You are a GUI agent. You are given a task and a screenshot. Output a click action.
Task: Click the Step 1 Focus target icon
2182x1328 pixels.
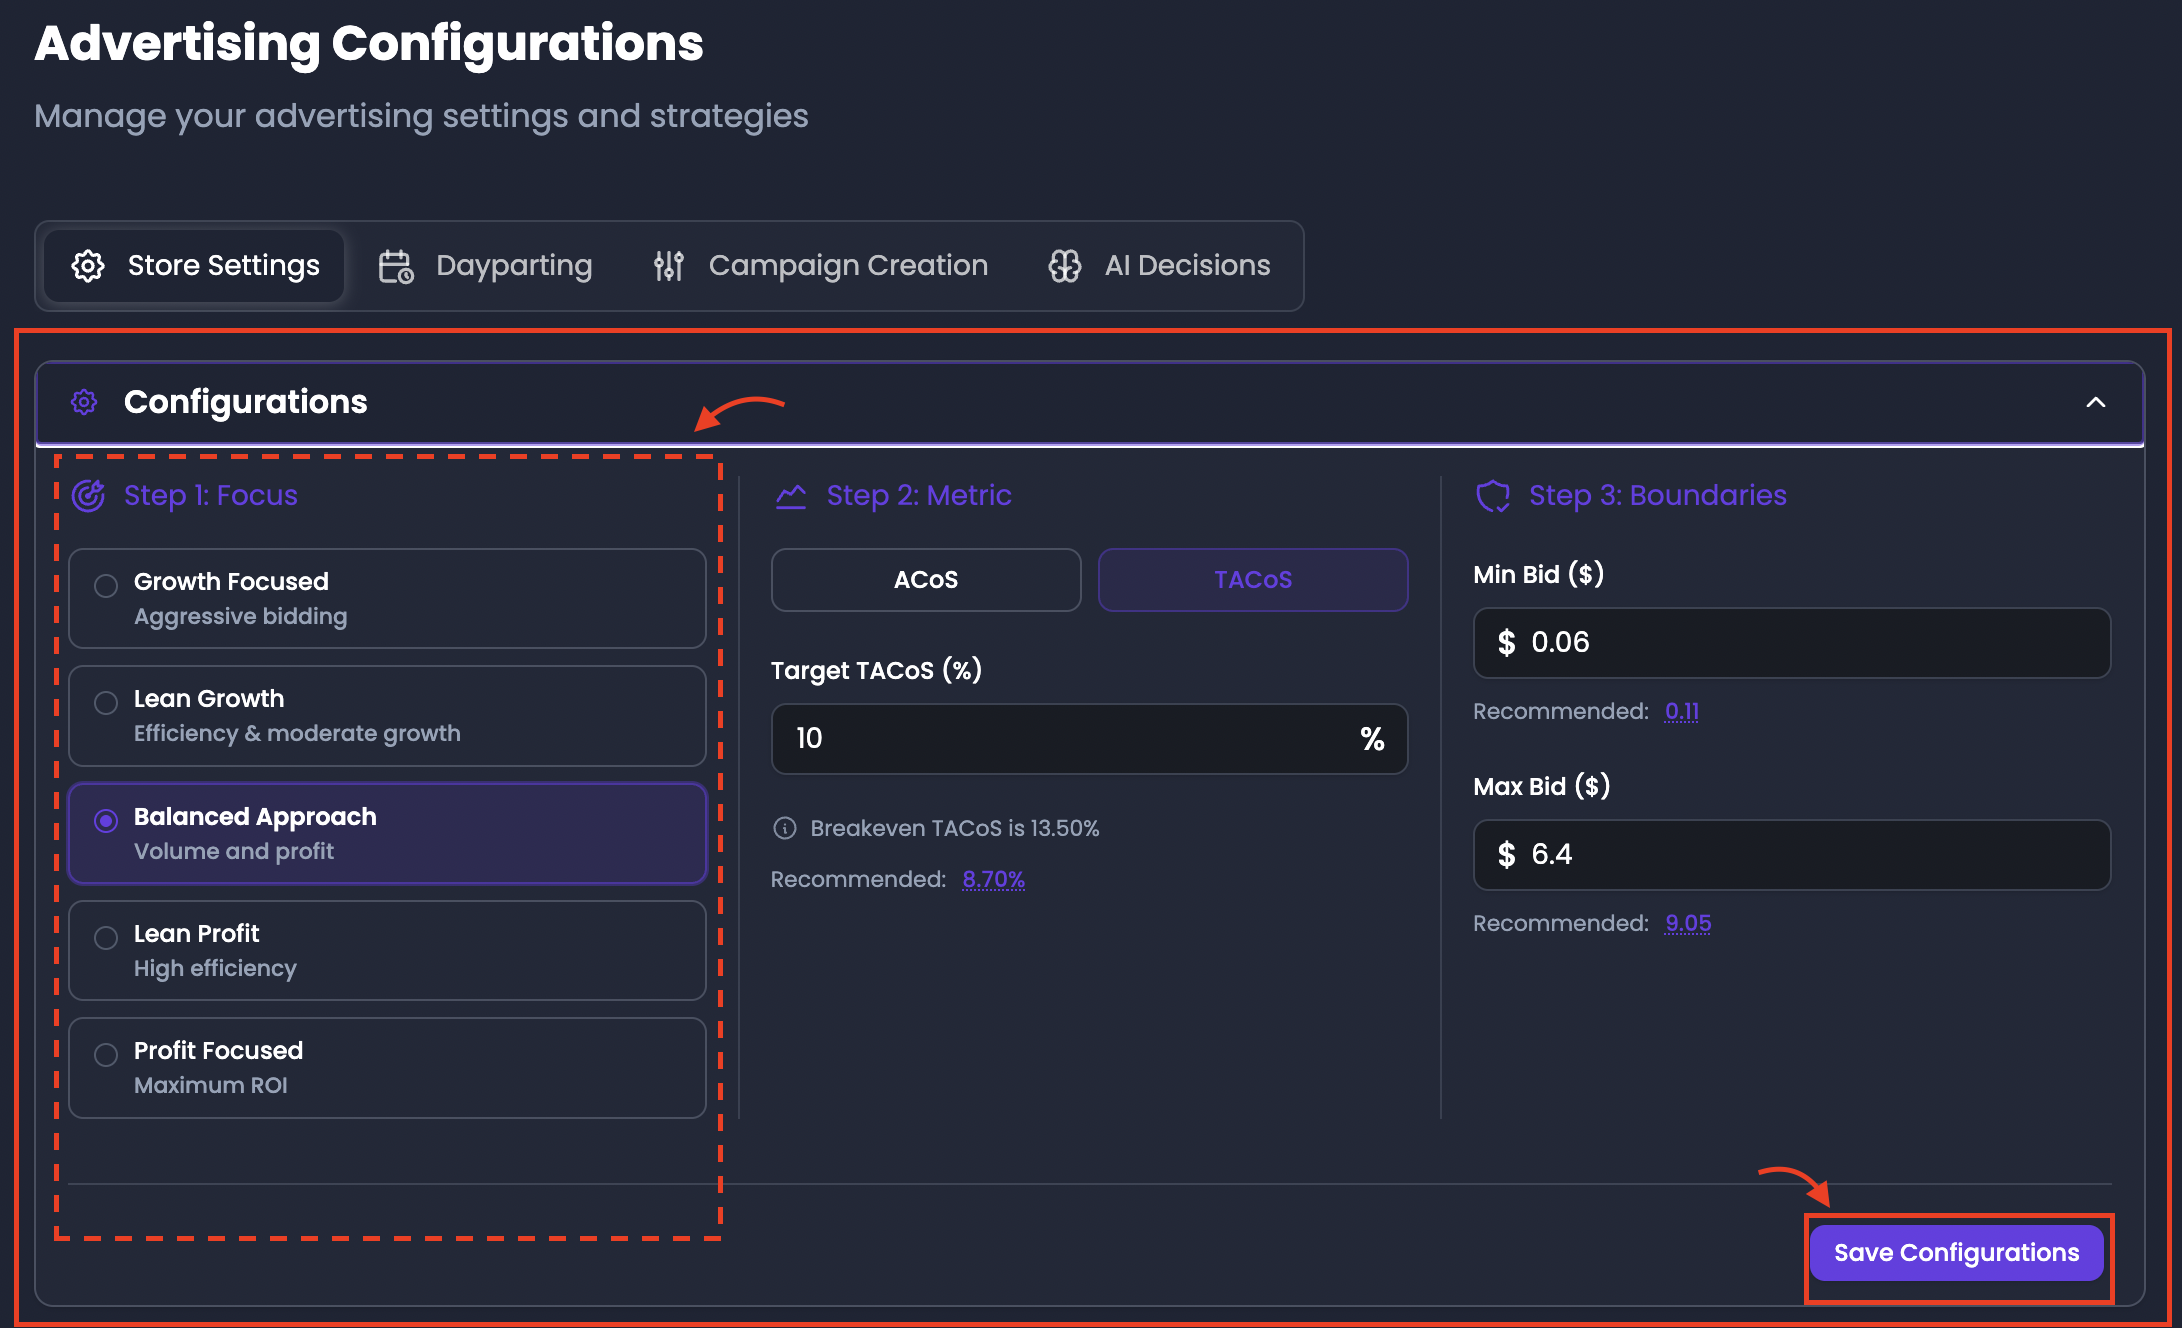[x=89, y=495]
